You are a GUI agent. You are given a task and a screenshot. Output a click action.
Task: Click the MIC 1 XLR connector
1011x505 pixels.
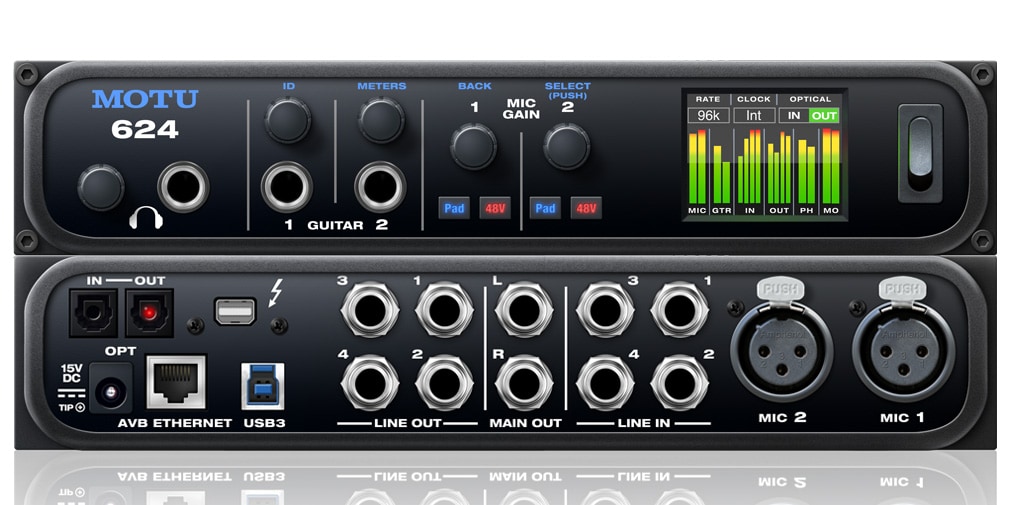[903, 352]
